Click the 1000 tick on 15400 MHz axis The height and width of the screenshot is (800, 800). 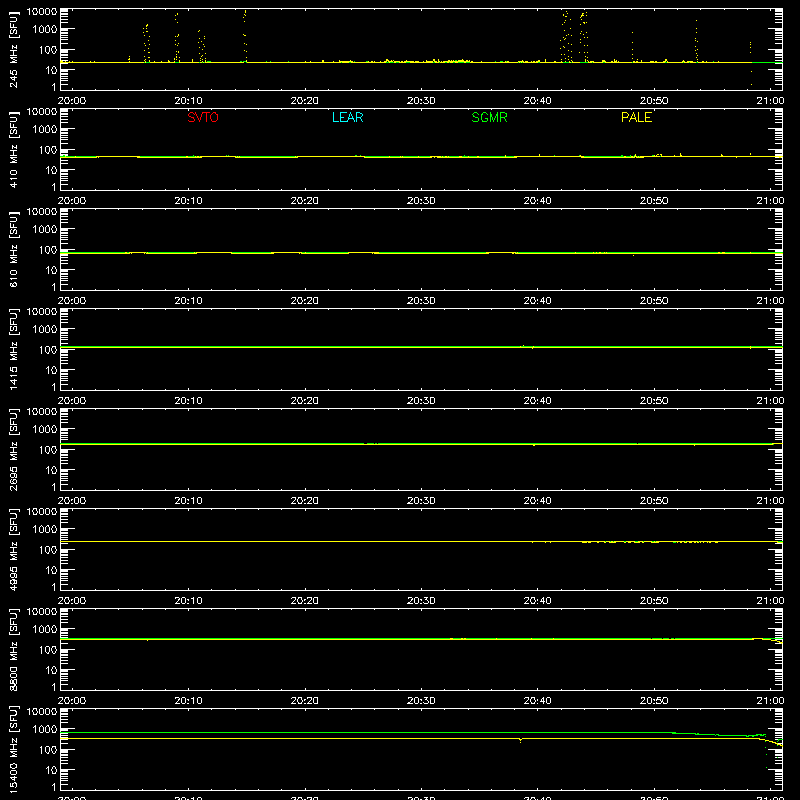(44, 730)
